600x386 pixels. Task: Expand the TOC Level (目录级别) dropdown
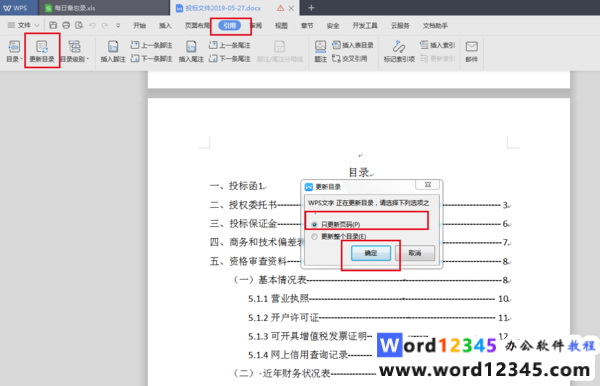[x=75, y=51]
